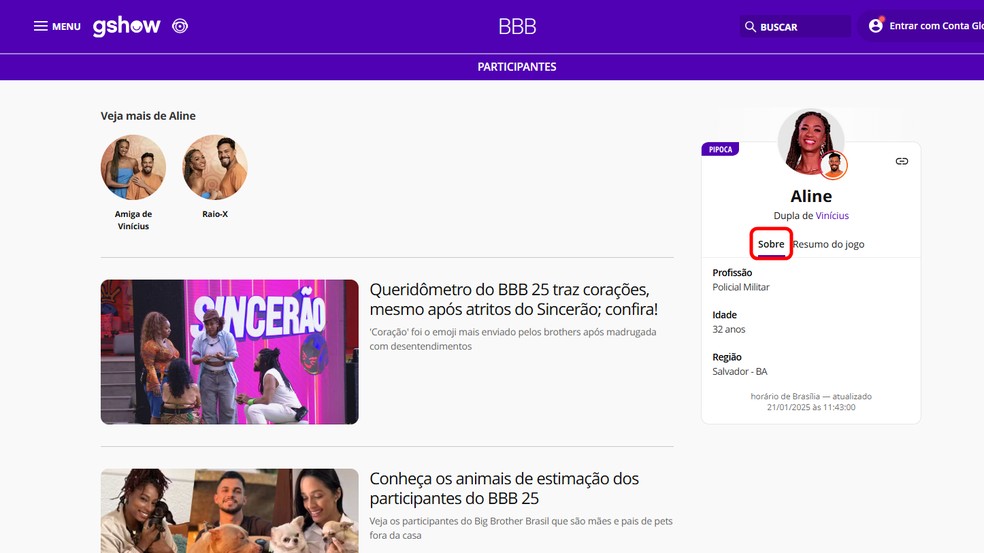
Task: Focus the BUSCAR search field
Action: (x=795, y=27)
